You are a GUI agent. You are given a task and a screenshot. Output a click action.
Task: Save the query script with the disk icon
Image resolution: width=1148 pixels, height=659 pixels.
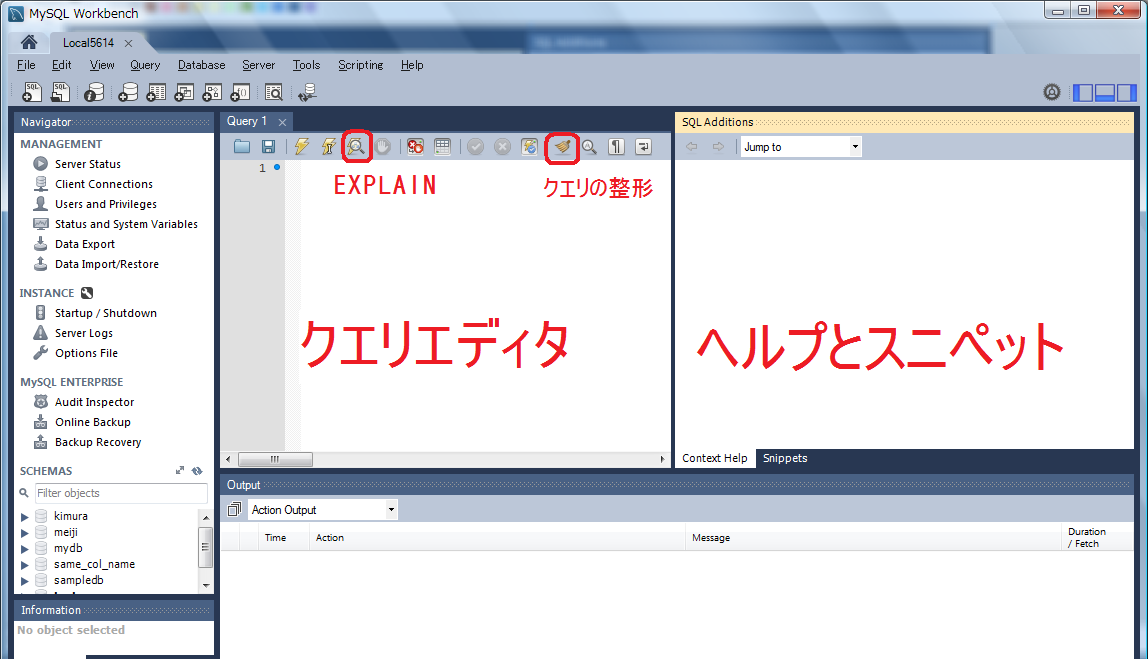click(x=269, y=146)
